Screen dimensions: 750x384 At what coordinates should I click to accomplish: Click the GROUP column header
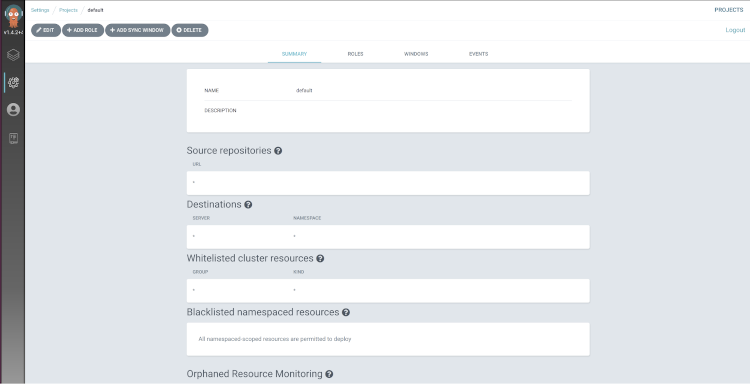click(x=200, y=272)
